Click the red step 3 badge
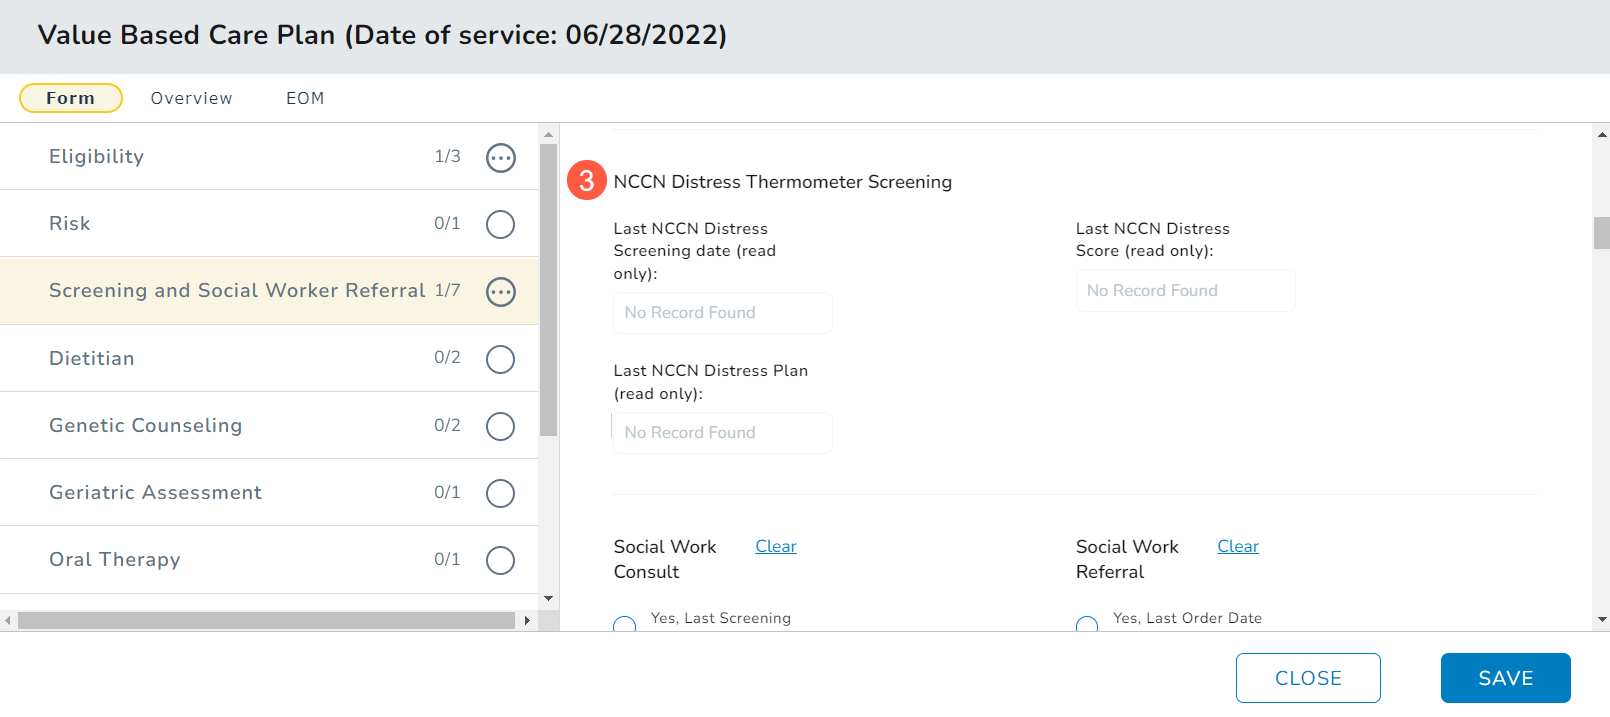This screenshot has height=717, width=1610. click(587, 181)
